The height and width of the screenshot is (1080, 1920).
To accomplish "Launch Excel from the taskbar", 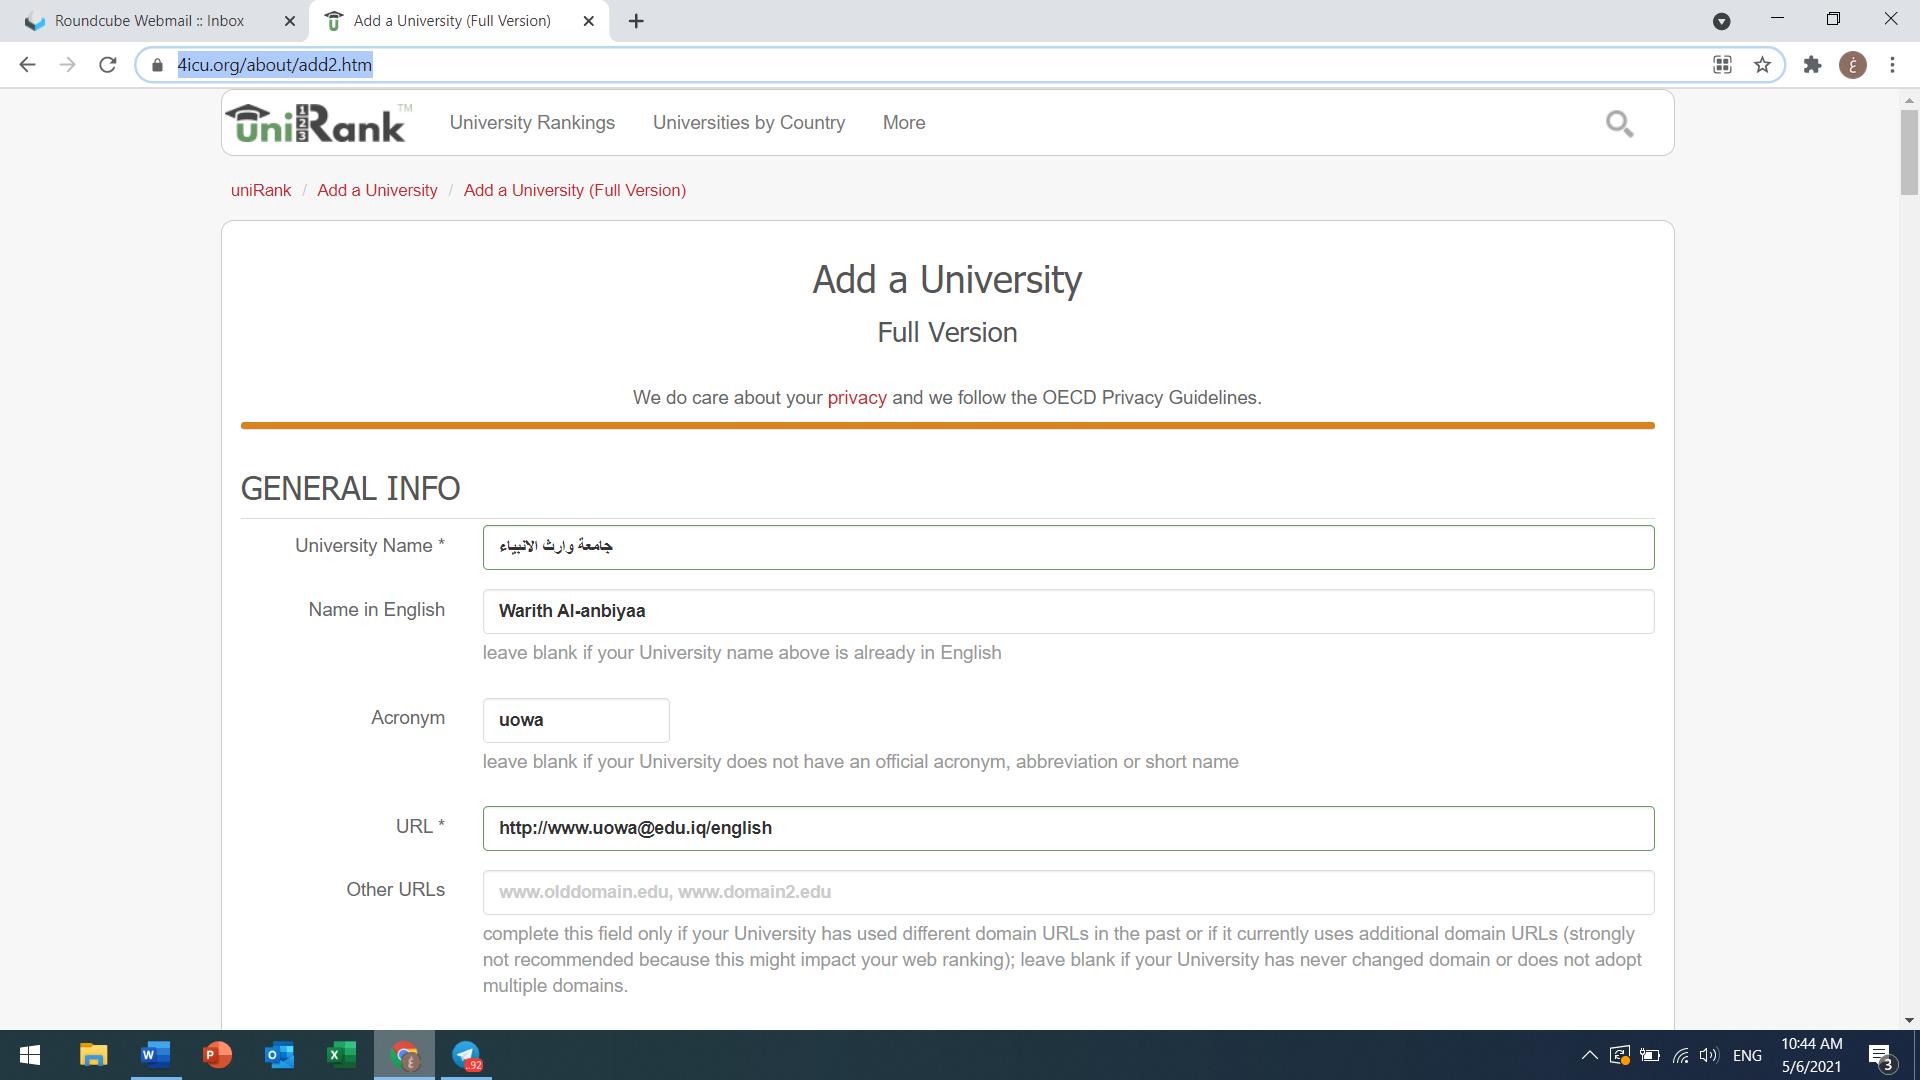I will pos(341,1055).
